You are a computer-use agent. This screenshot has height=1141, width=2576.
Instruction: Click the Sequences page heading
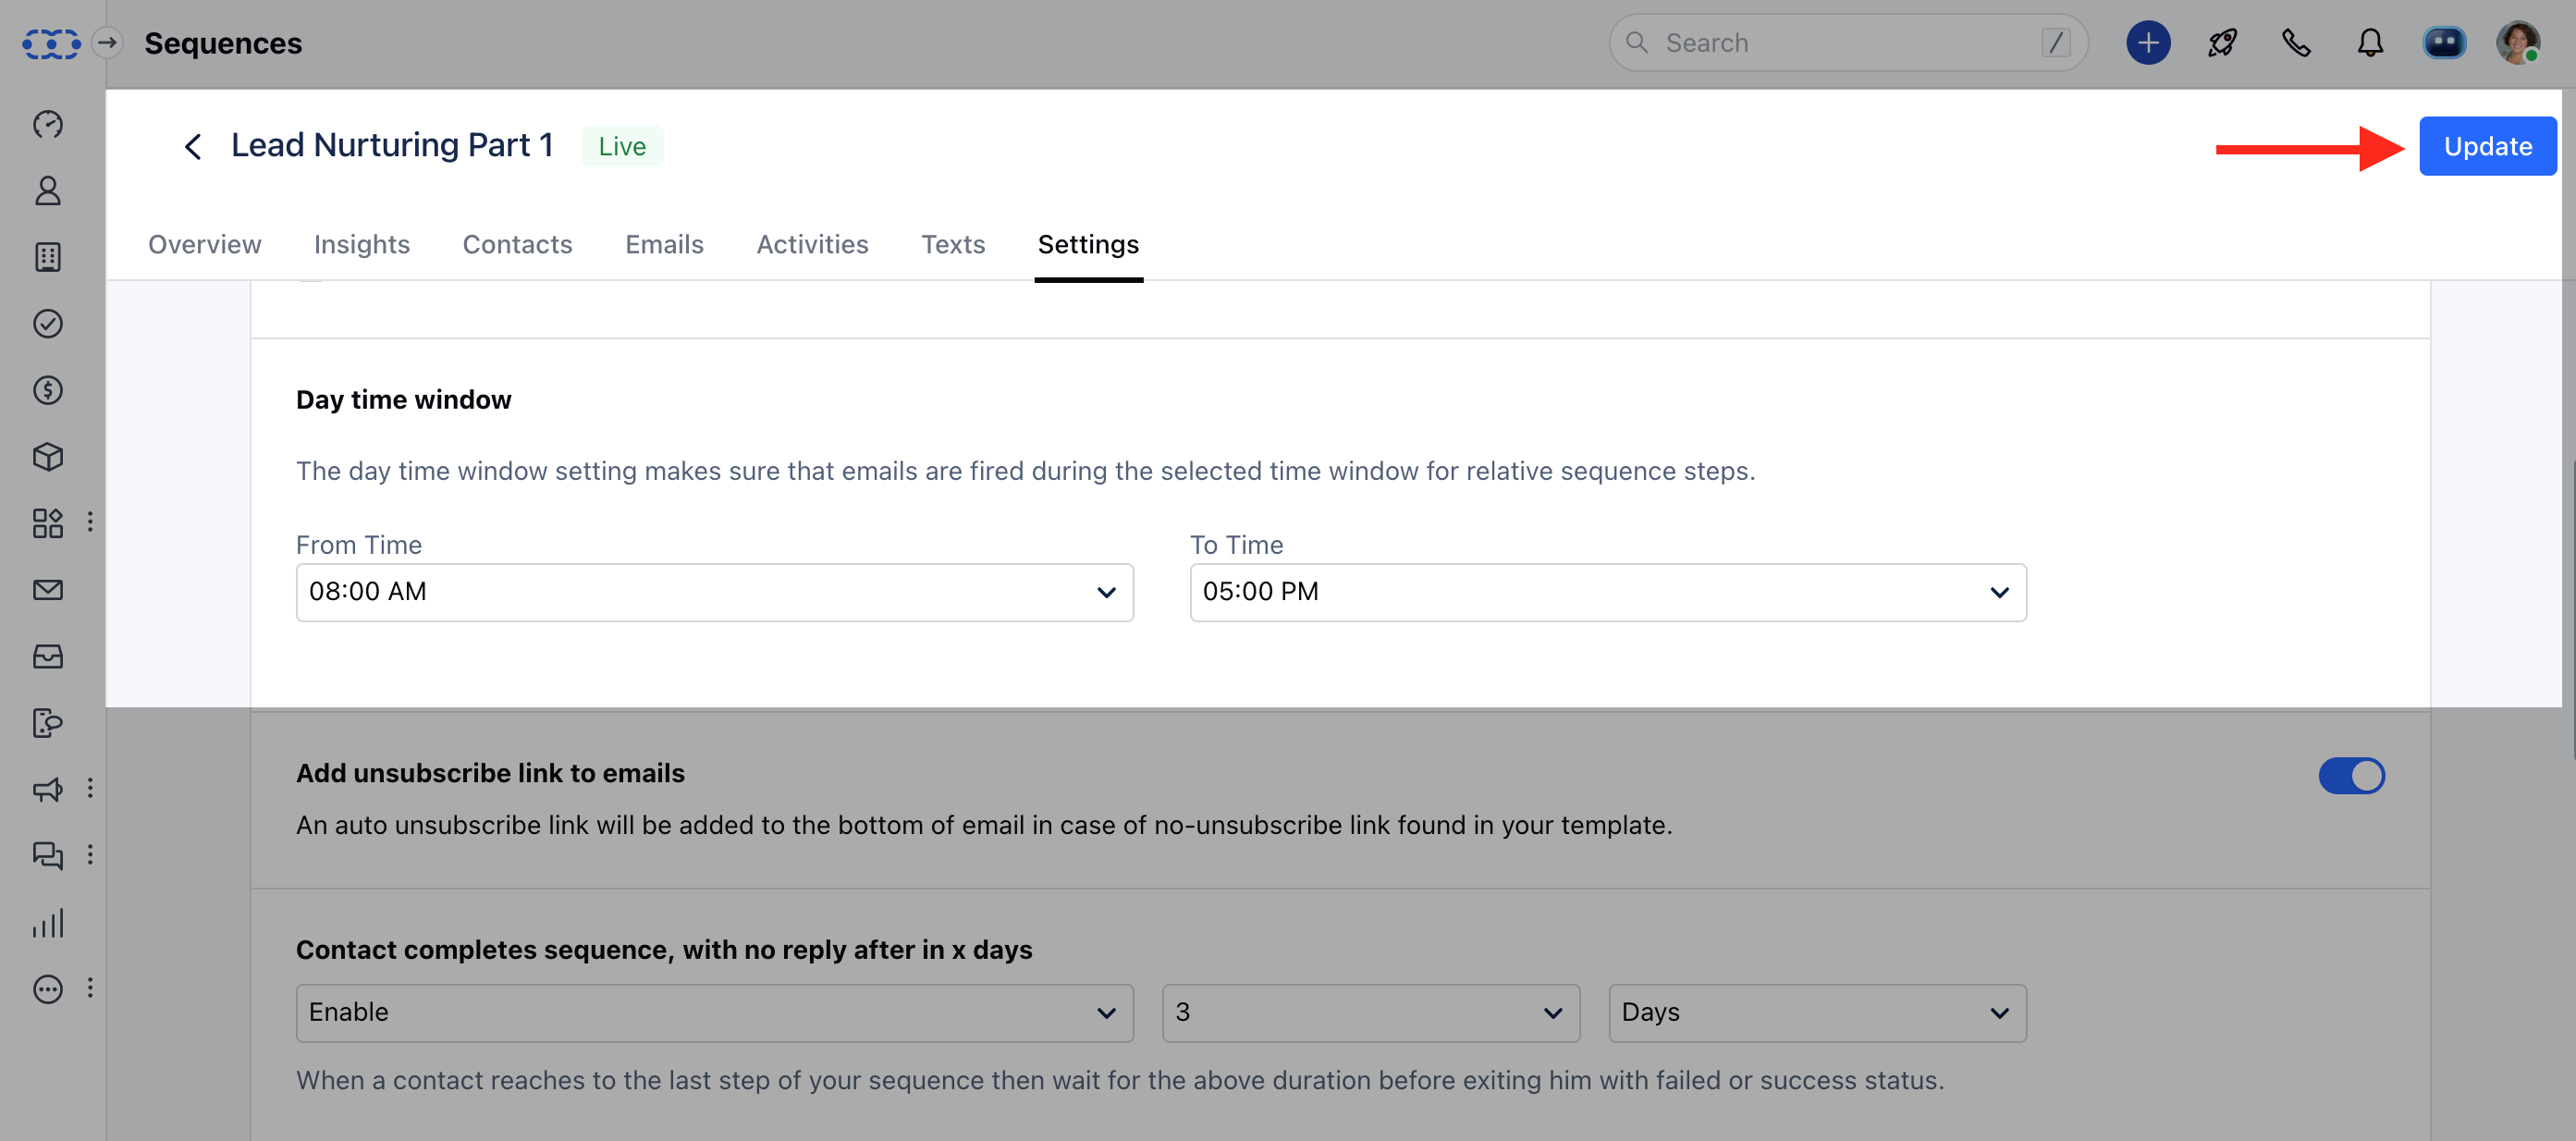coord(223,43)
